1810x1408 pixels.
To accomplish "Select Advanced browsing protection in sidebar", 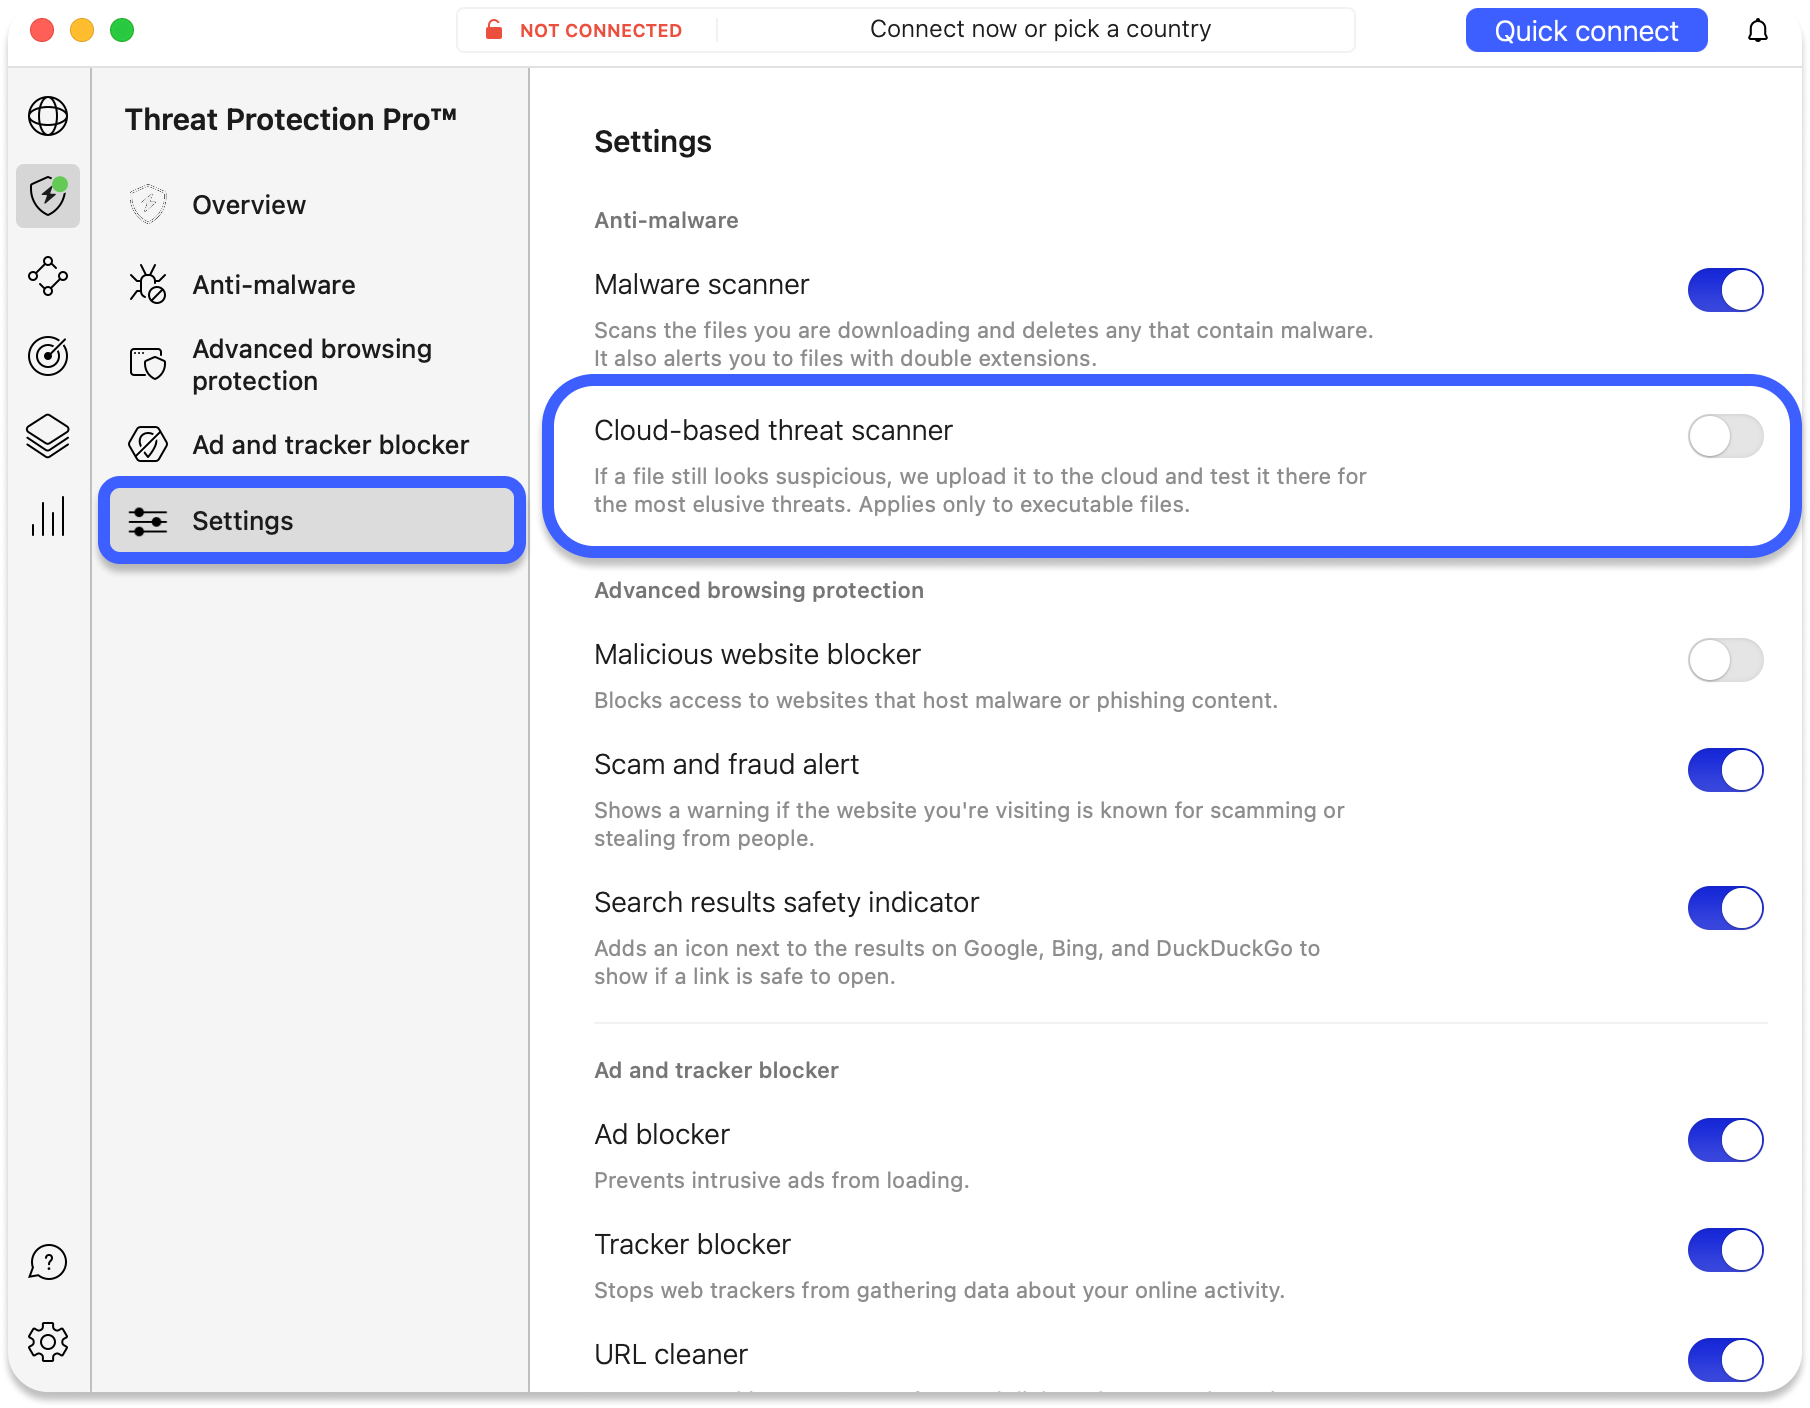I will pyautogui.click(x=311, y=365).
